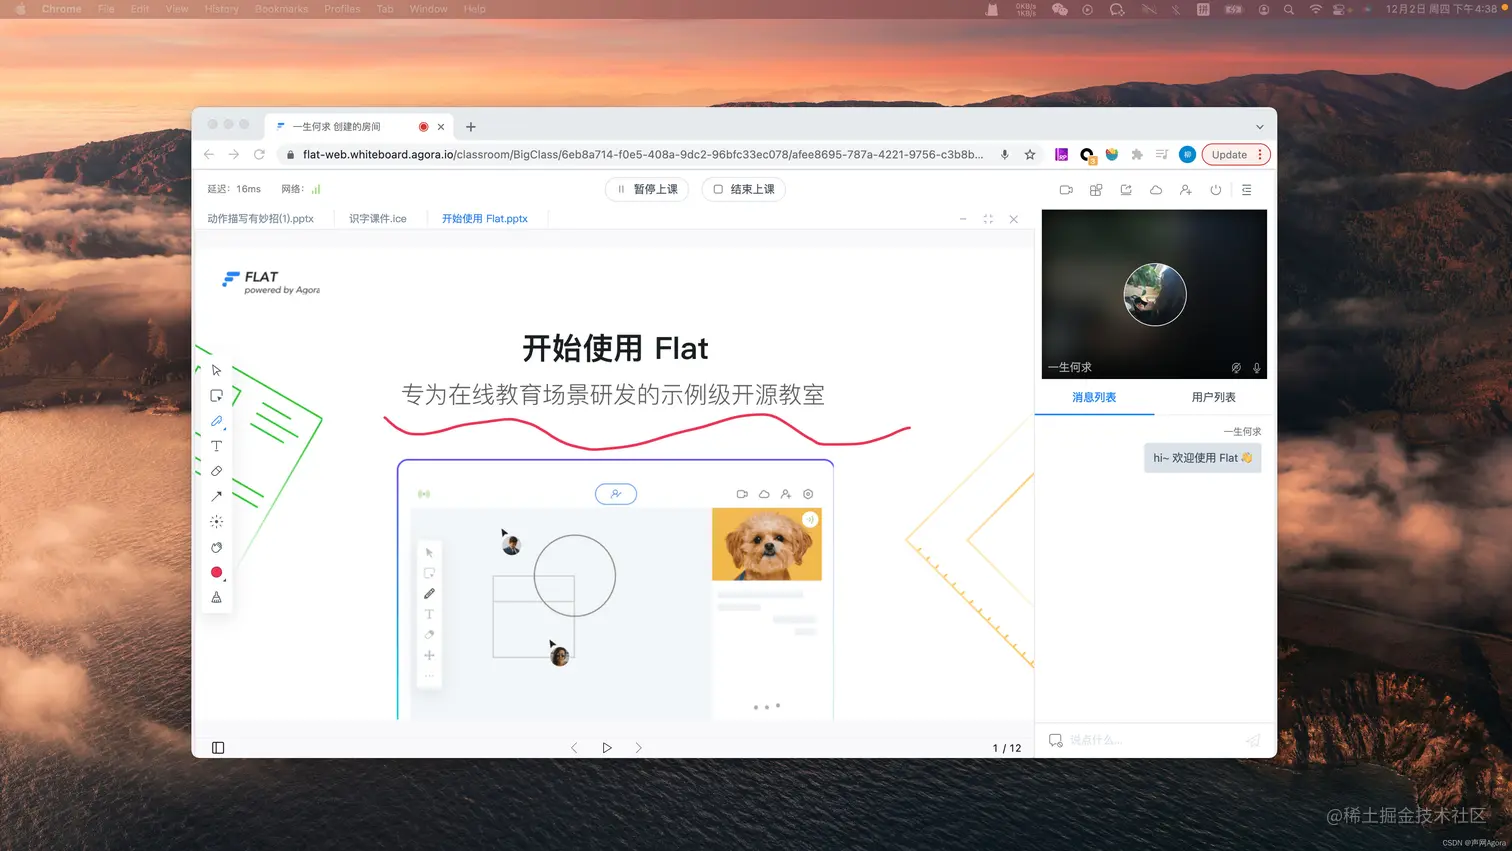Image resolution: width=1512 pixels, height=851 pixels.
Task: Mute the microphone on the teacher video
Action: (1256, 367)
